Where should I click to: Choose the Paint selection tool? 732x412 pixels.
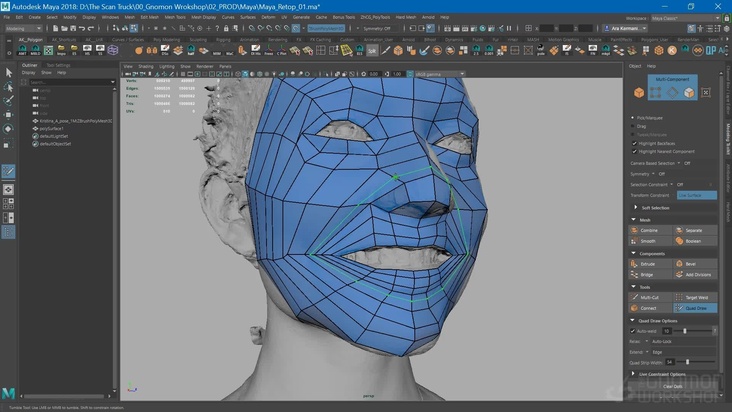point(8,101)
